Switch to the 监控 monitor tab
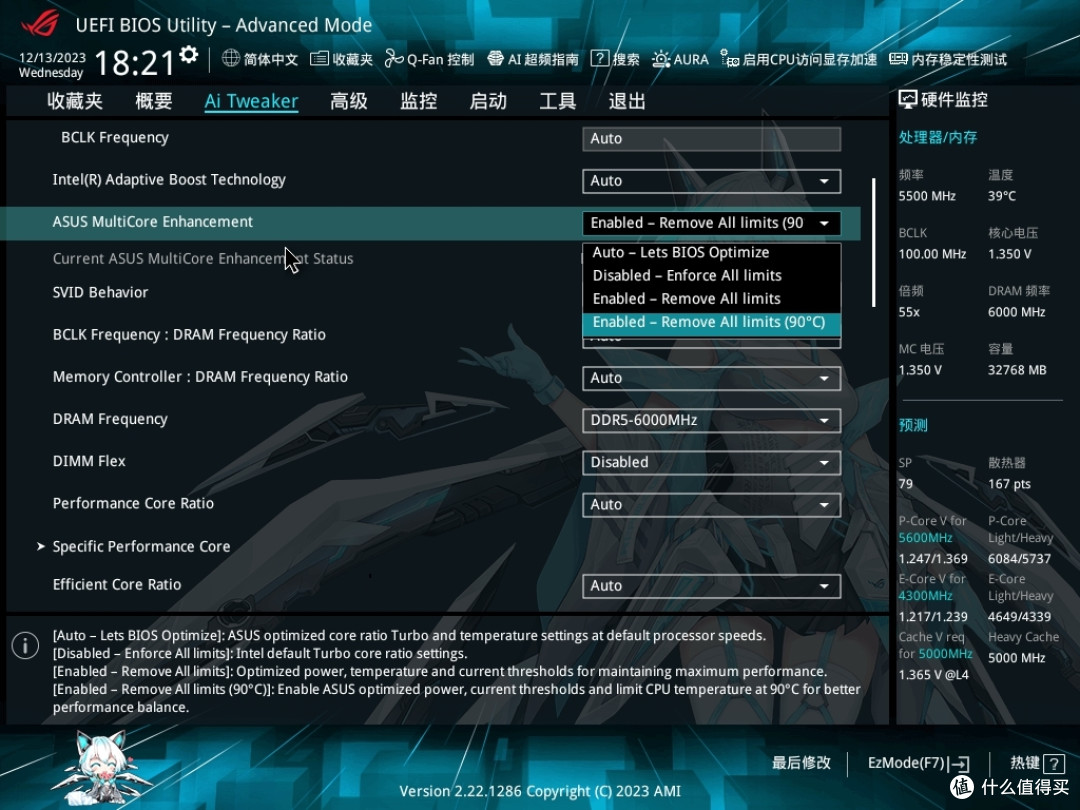The height and width of the screenshot is (810, 1080). point(418,101)
